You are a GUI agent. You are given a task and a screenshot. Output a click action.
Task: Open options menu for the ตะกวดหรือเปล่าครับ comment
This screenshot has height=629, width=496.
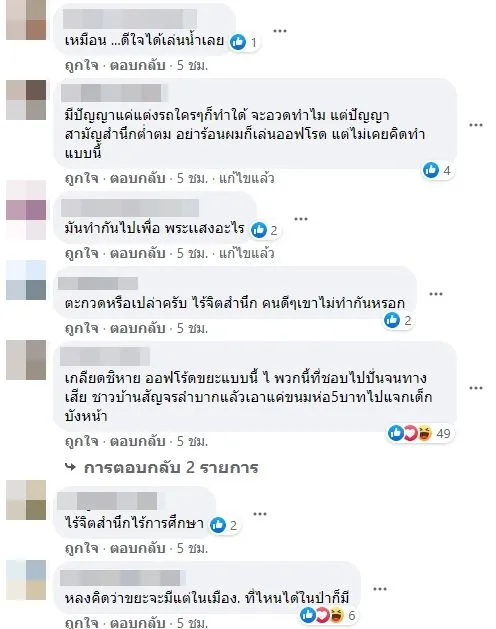point(436,294)
